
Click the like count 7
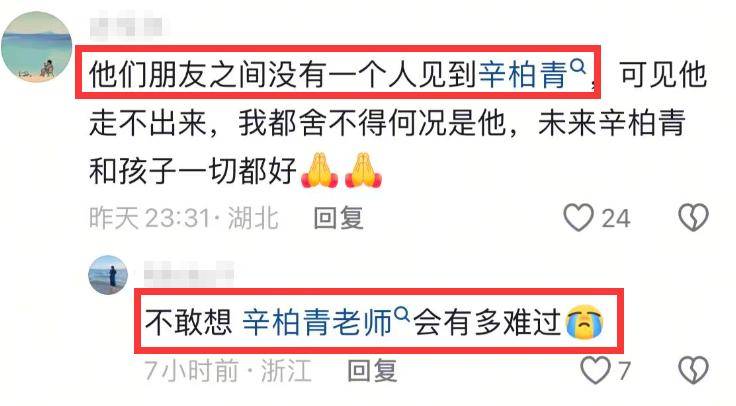pyautogui.click(x=624, y=371)
